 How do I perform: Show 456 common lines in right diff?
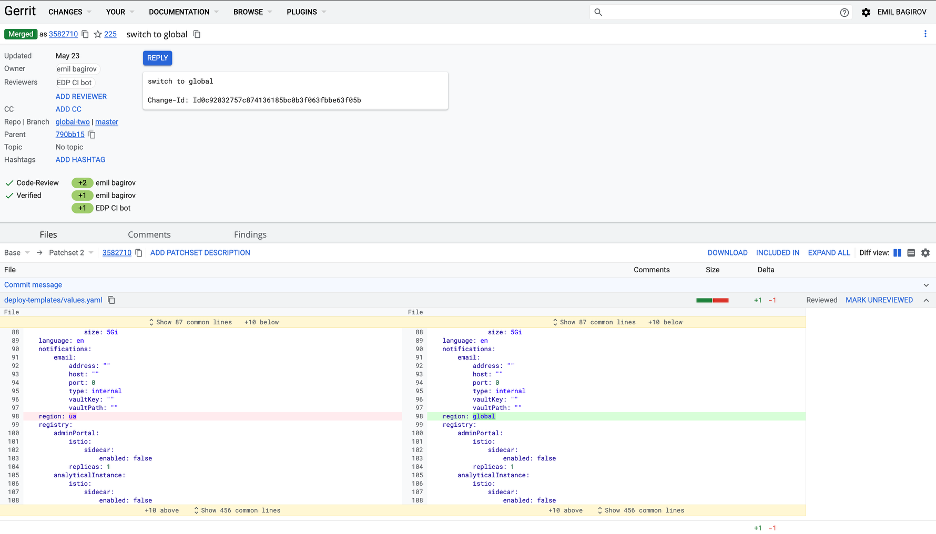pyautogui.click(x=641, y=511)
